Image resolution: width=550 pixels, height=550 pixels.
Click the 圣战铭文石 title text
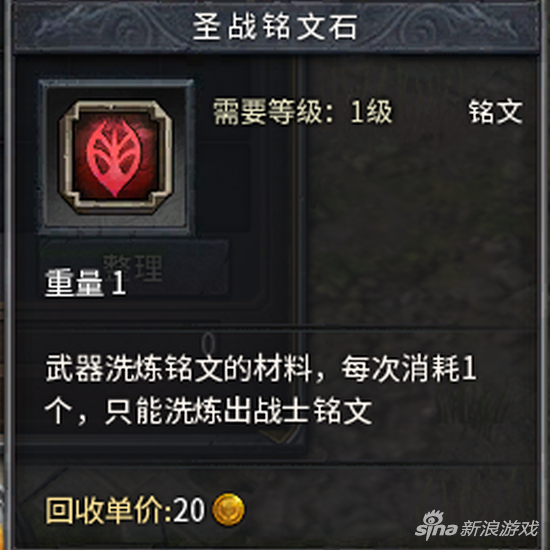tap(275, 27)
